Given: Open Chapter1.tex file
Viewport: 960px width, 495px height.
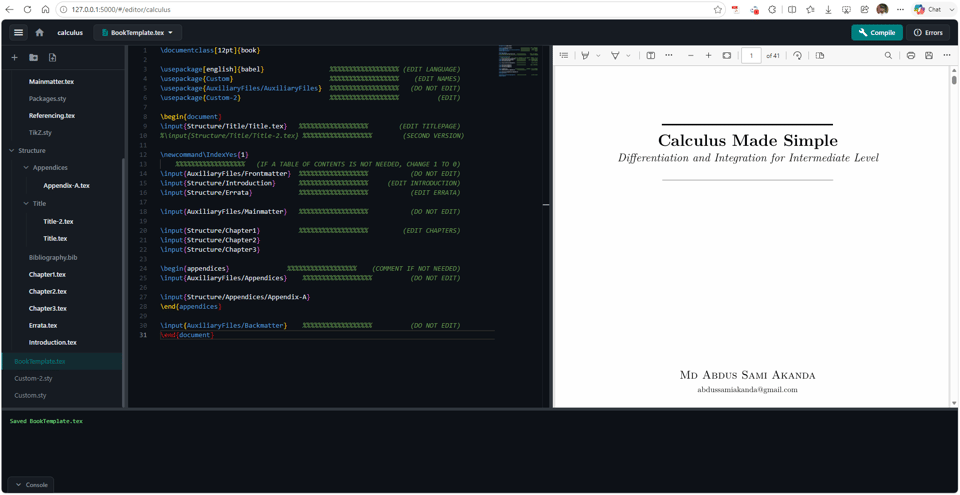Looking at the screenshot, I should [47, 274].
